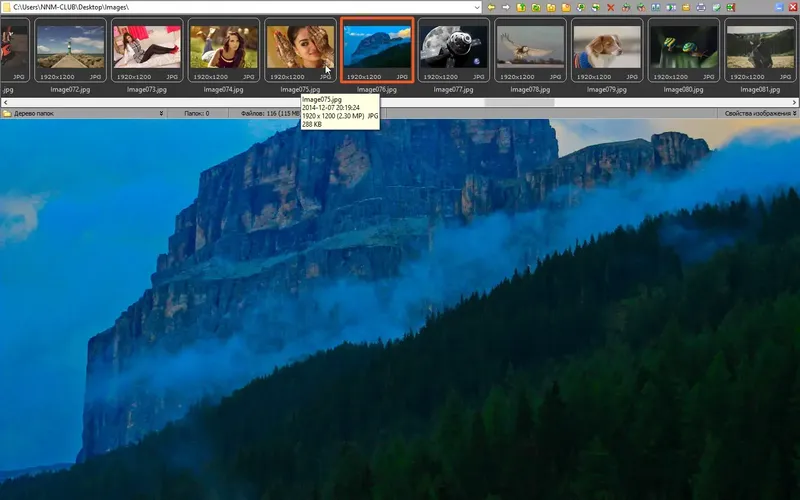Delete the file with the red X
Viewport: 800px width, 500px height.
point(611,8)
